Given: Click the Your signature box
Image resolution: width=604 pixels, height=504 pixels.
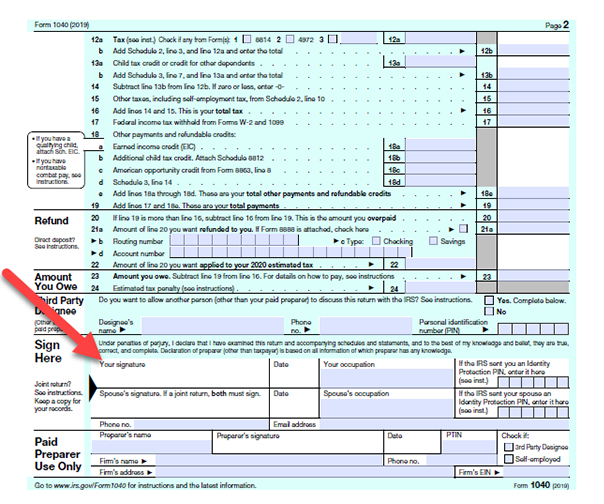Looking at the screenshot, I should 180,373.
